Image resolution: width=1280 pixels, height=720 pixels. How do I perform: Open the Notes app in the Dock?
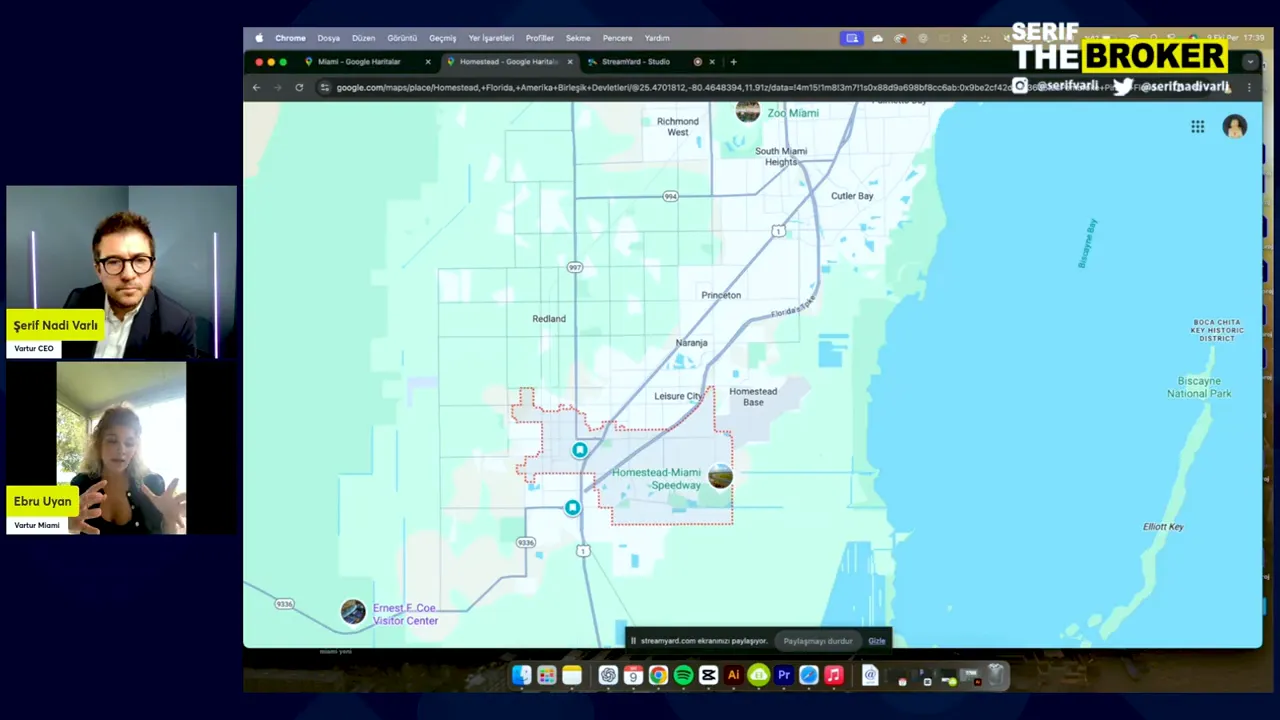572,676
